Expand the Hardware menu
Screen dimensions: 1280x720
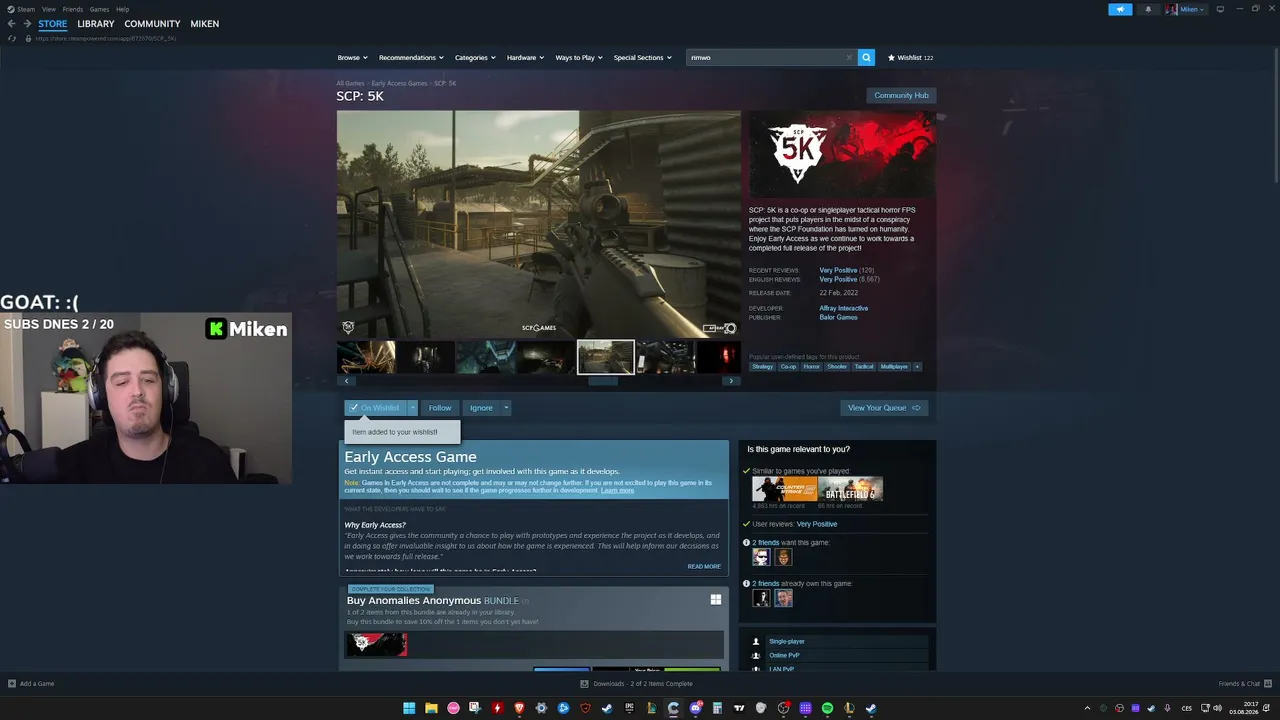coord(525,58)
